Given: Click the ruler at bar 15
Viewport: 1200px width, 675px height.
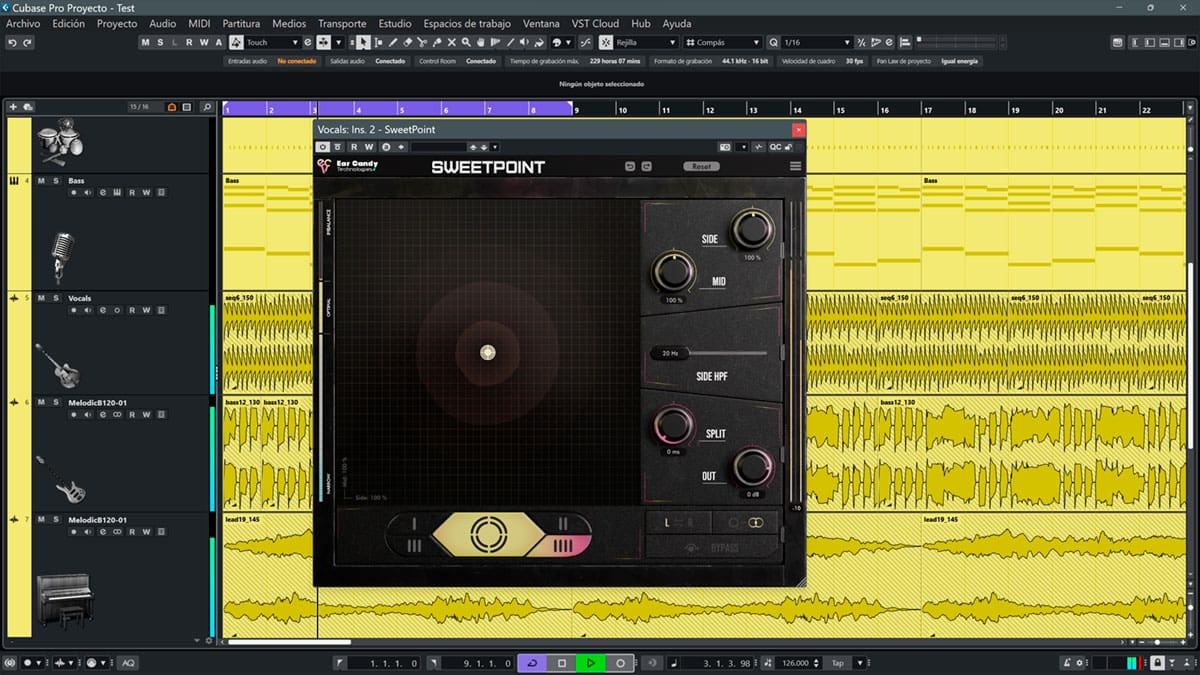Looking at the screenshot, I should [840, 110].
